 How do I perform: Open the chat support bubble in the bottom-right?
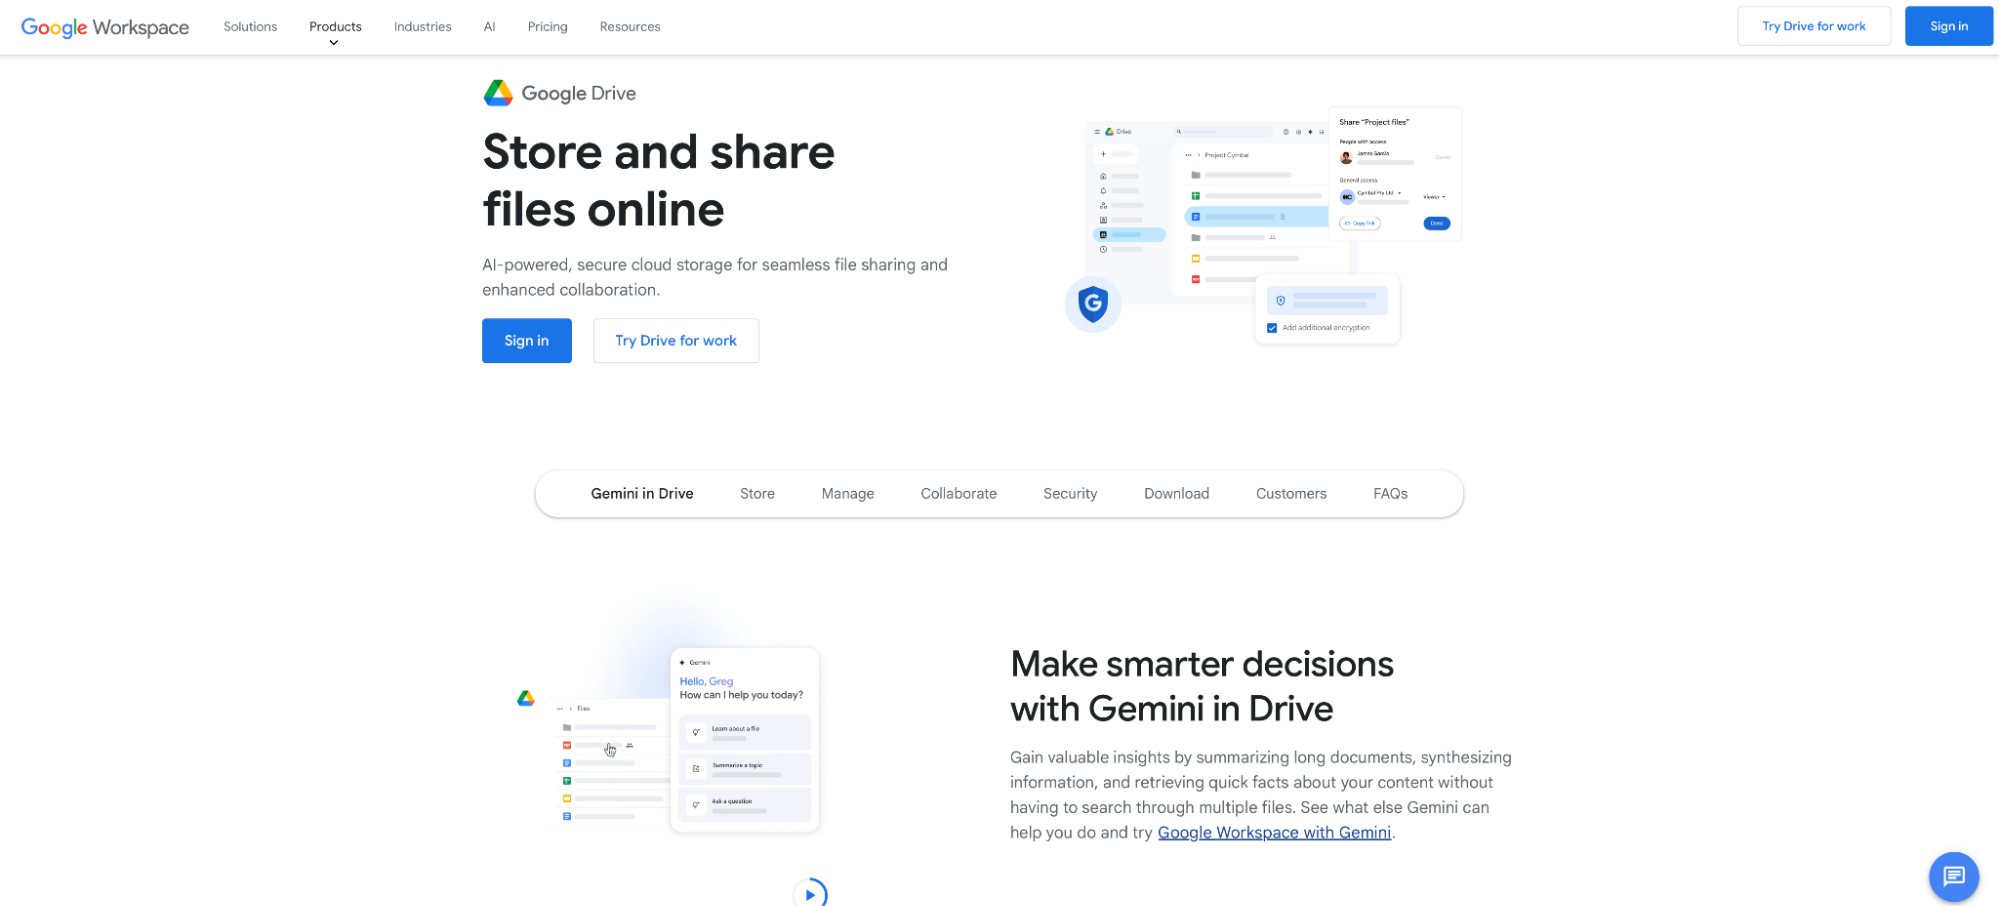coord(1953,877)
